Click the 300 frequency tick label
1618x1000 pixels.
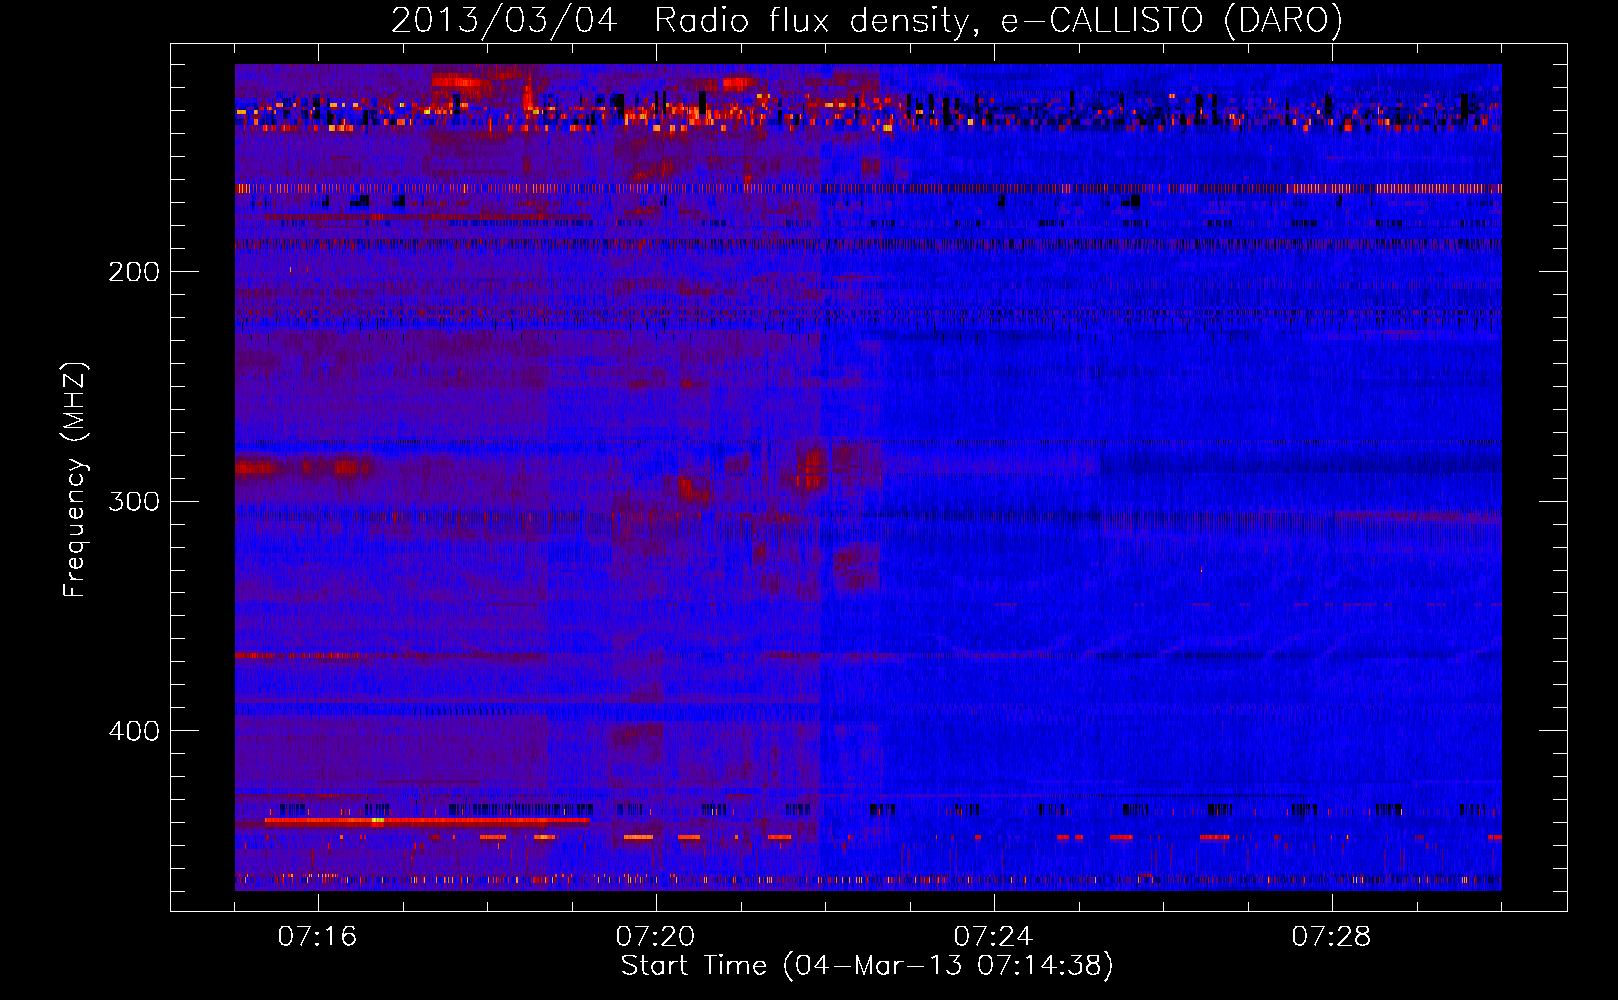tap(134, 501)
